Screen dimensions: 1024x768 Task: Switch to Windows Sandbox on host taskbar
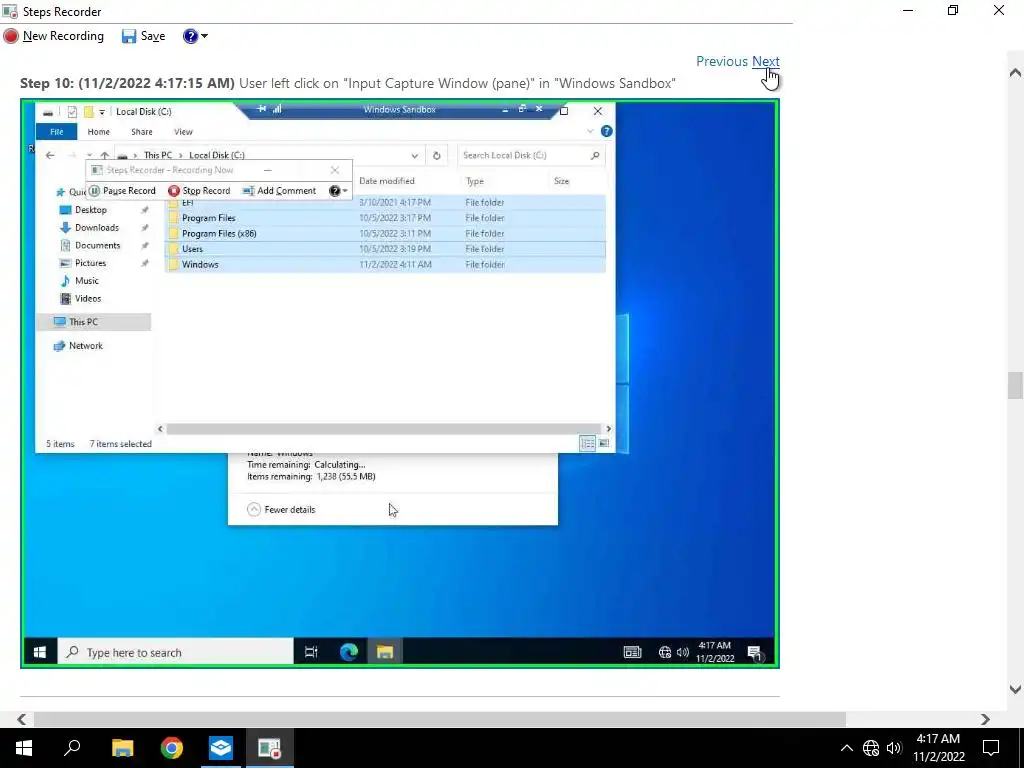(221, 748)
